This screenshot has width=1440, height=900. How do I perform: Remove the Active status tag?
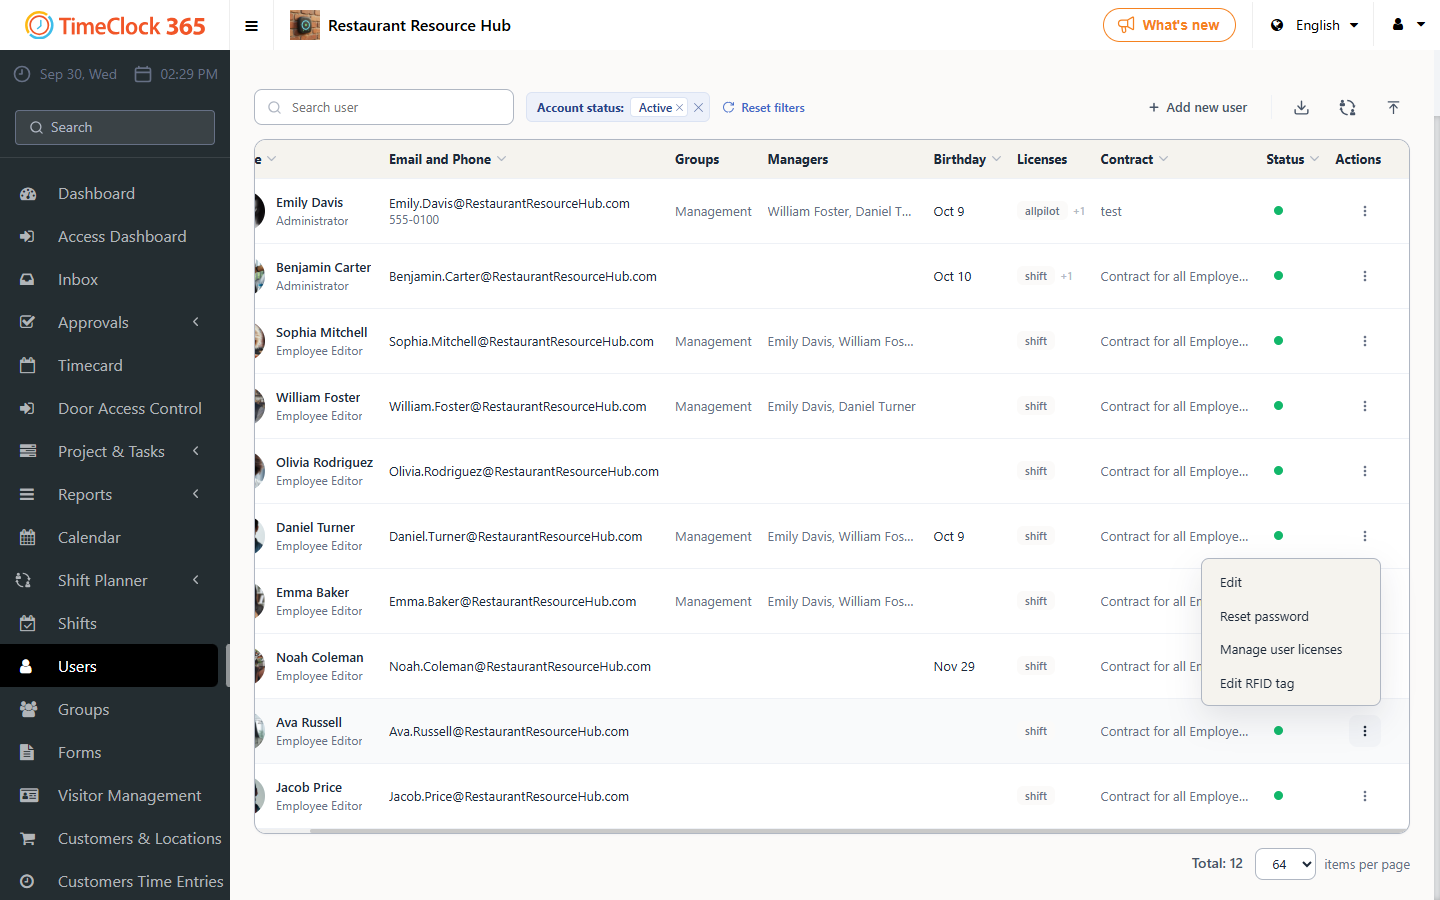click(x=680, y=108)
